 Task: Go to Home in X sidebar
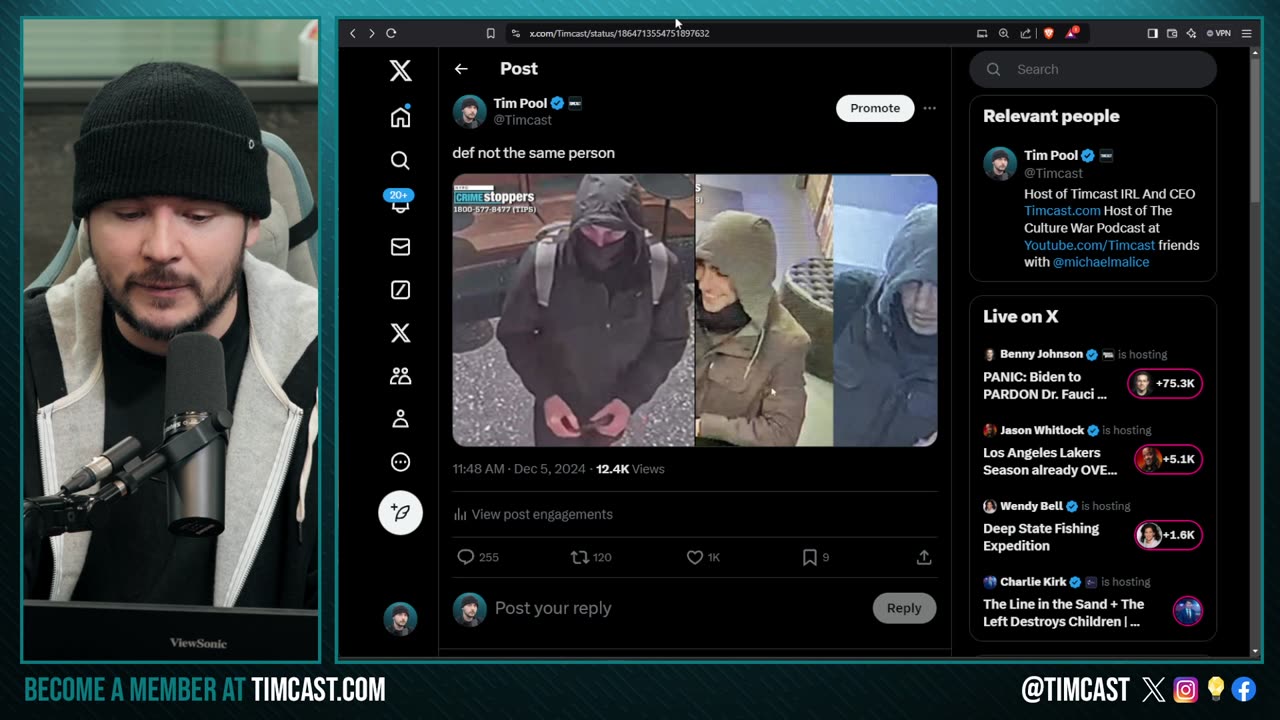tap(400, 117)
